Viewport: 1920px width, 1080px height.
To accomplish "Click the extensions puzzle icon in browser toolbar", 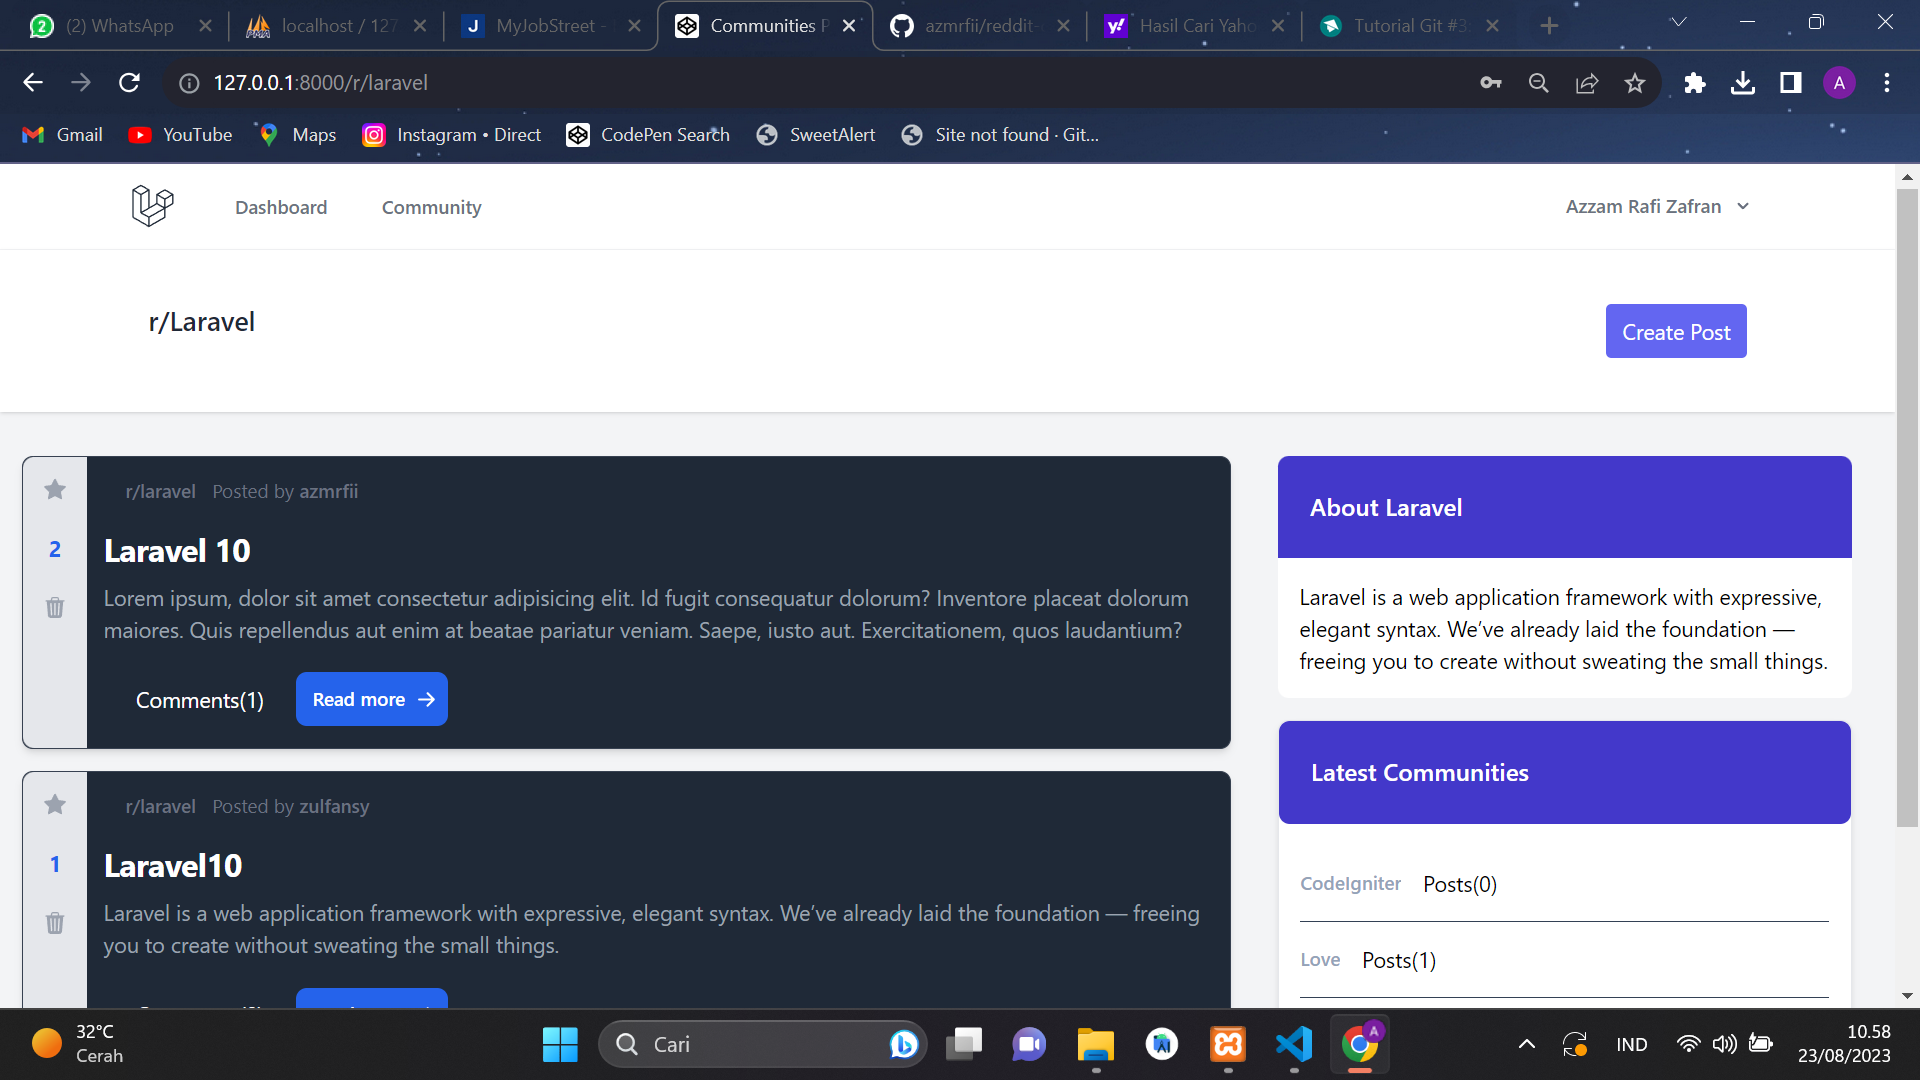I will (1697, 83).
